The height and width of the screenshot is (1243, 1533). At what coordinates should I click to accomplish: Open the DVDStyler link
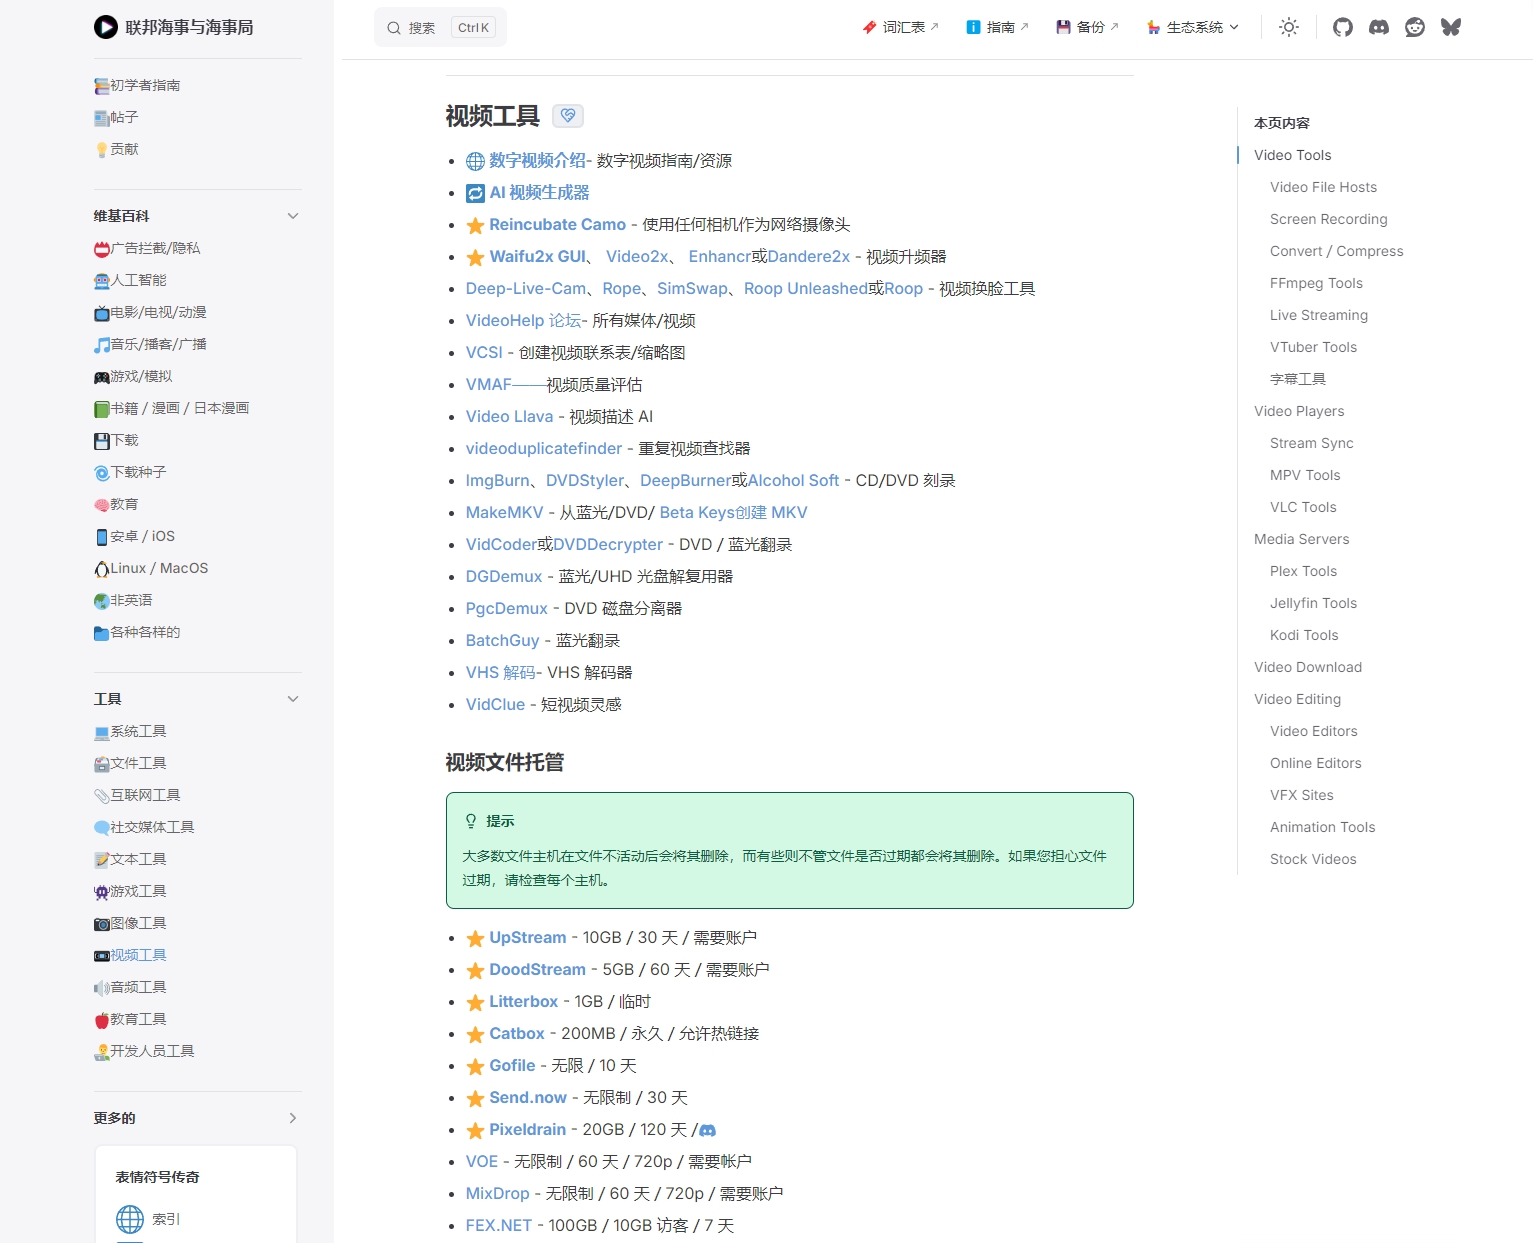click(585, 481)
